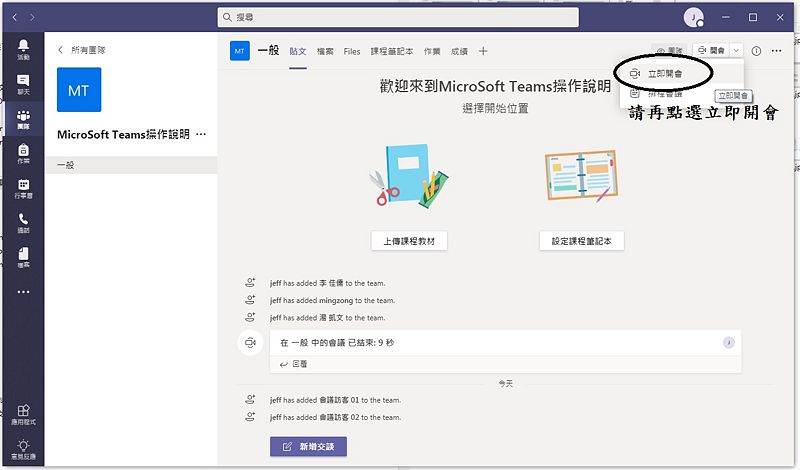Viewport: 800px width, 470px height.
Task: Switch to the Files tab
Action: coord(352,52)
